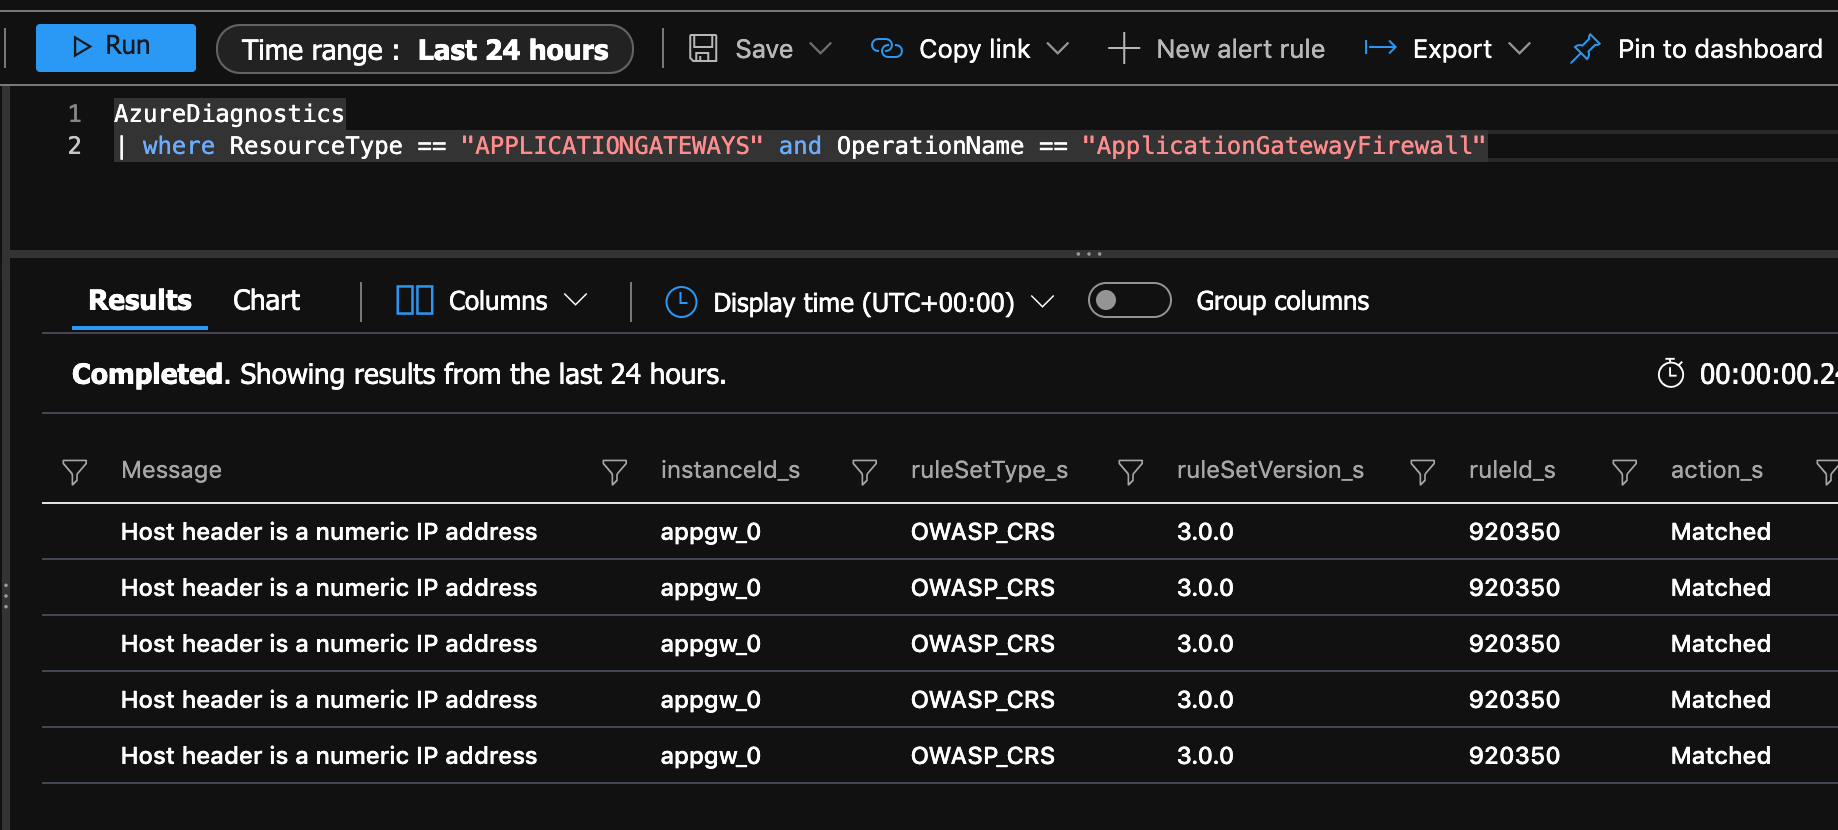Click the plus icon for New alert rule
Viewport: 1838px width, 830px height.
click(x=1123, y=48)
